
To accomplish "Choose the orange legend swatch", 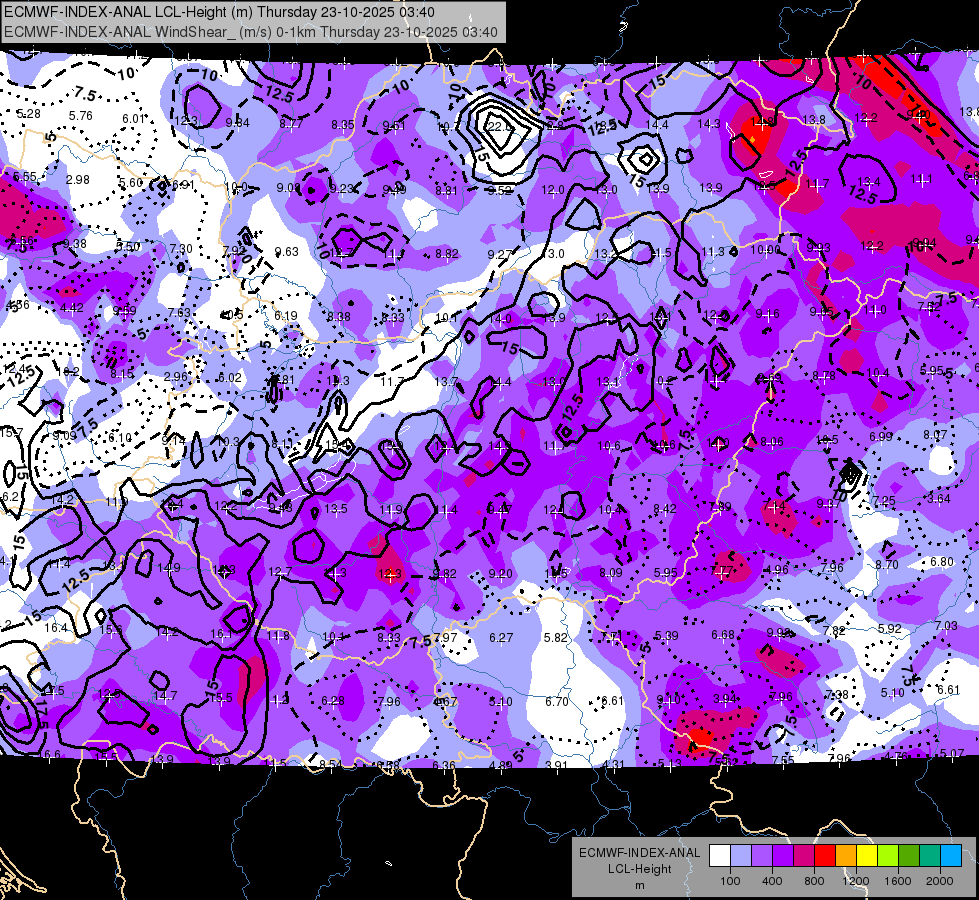I will 846,855.
